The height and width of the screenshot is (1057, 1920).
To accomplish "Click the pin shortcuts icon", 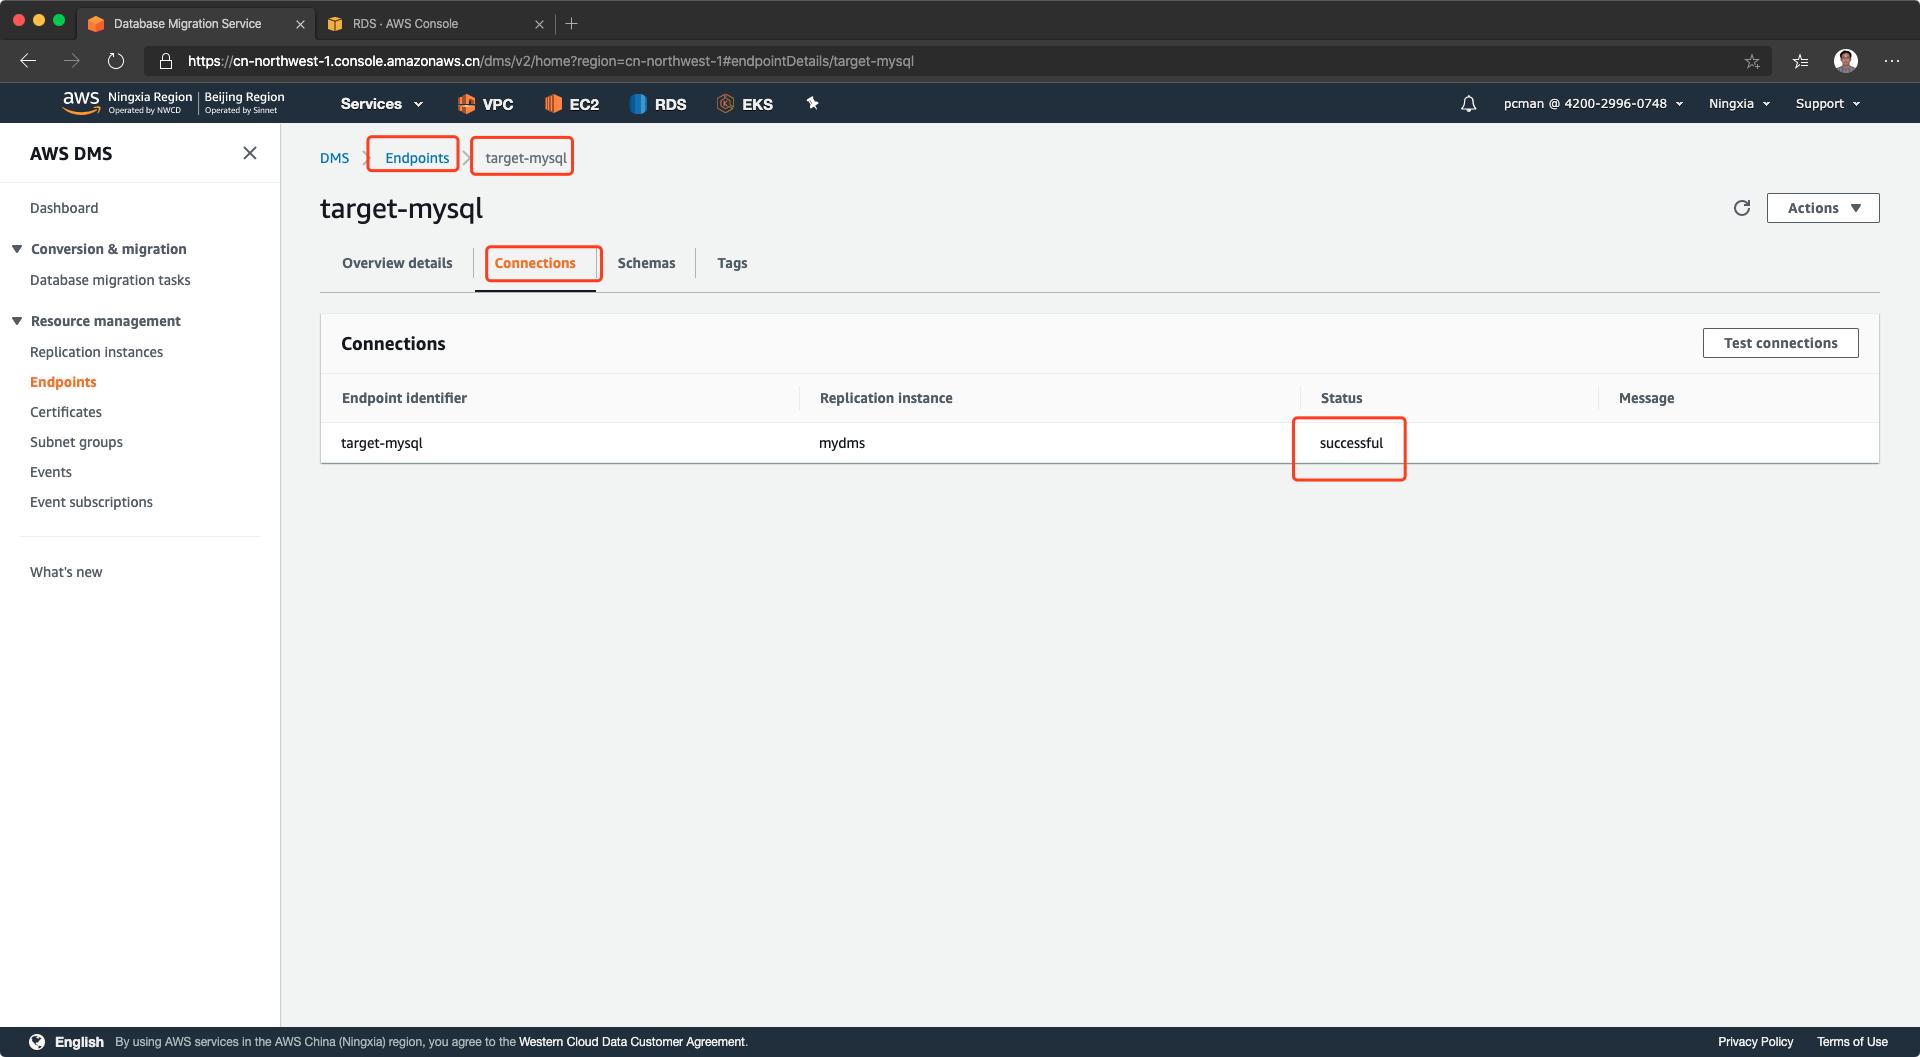I will coord(812,103).
